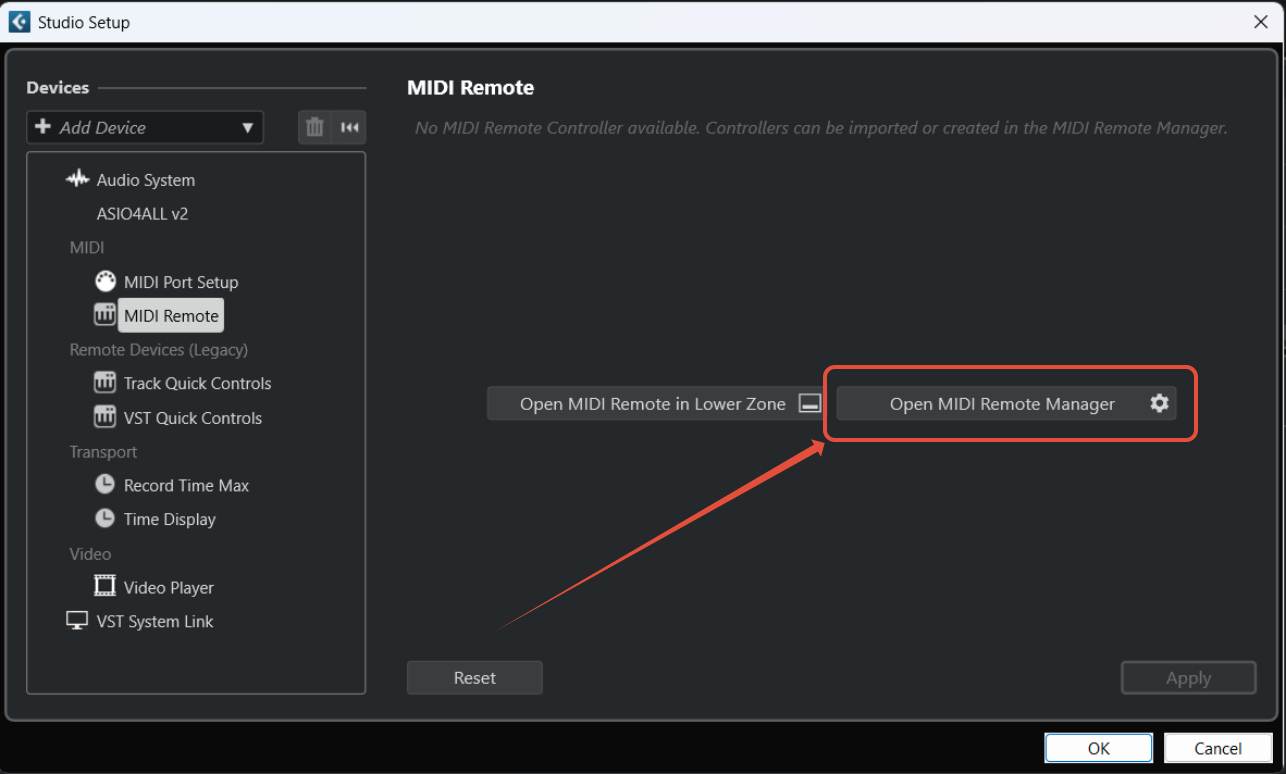Click Open MIDI Remote Manager button
The image size is (1286, 774).
coord(1006,404)
